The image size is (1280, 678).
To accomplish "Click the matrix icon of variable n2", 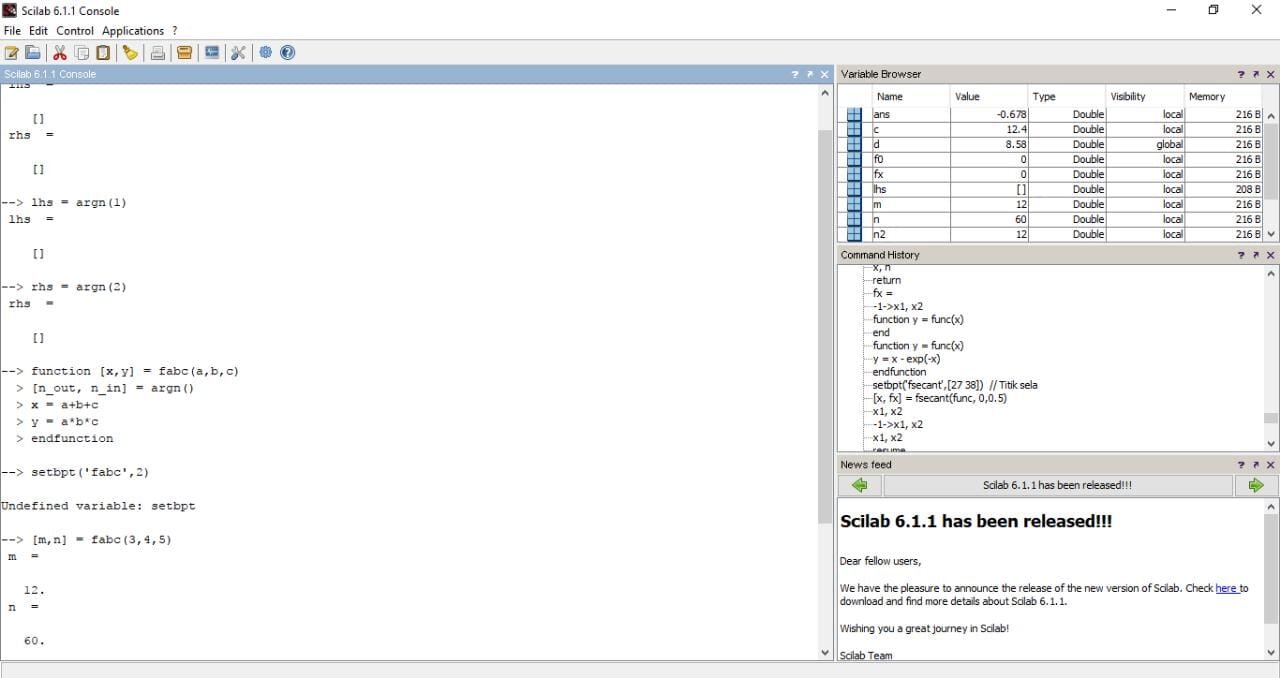I will point(854,234).
